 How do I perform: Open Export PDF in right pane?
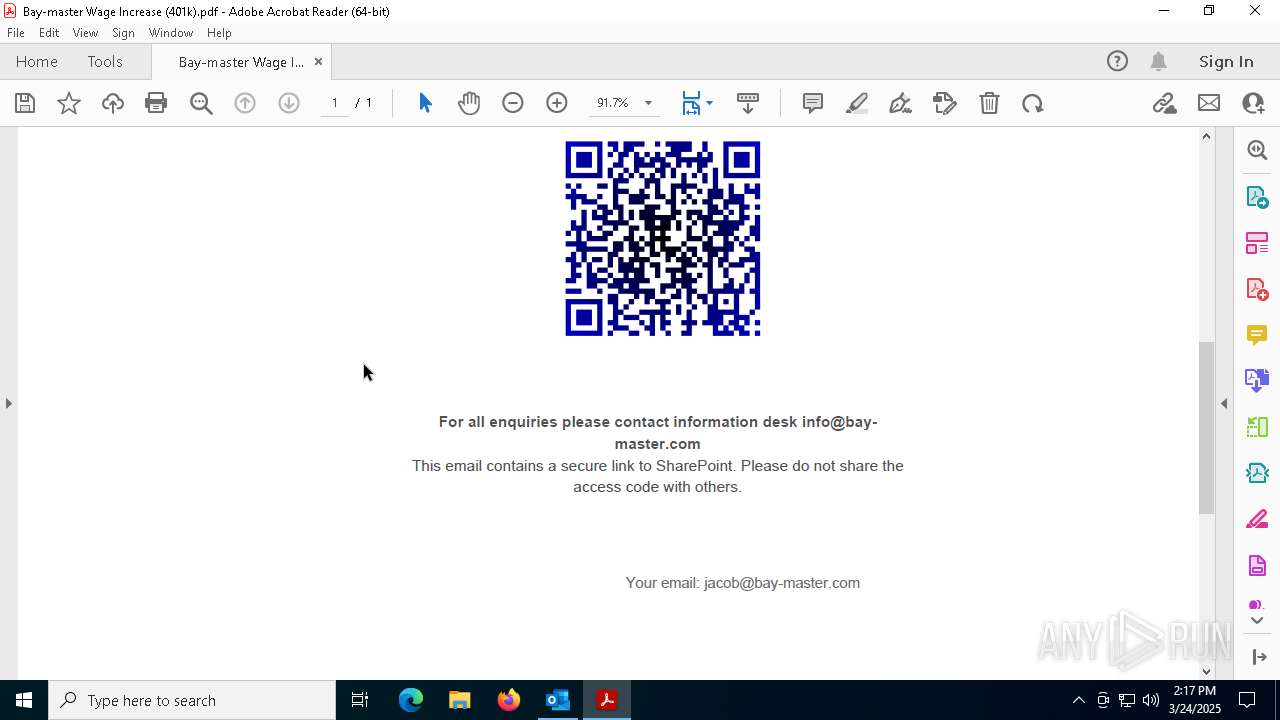(x=1257, y=197)
